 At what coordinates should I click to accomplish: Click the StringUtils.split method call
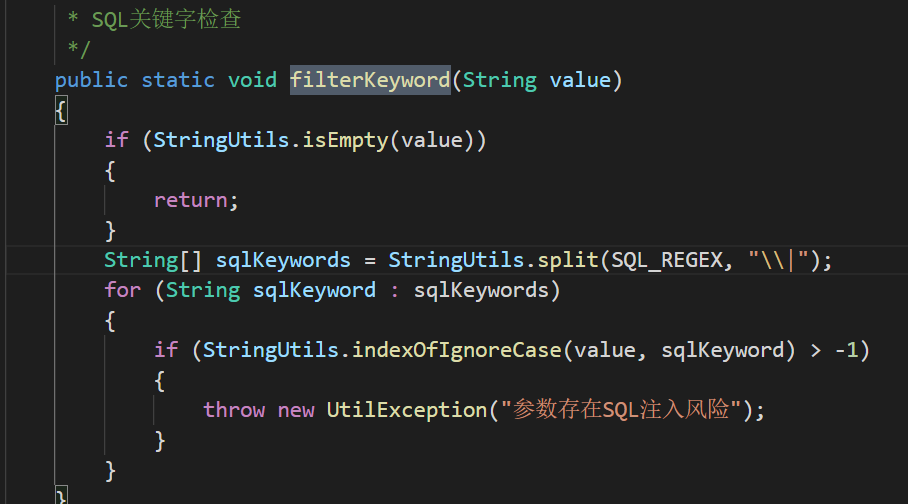pos(493,260)
